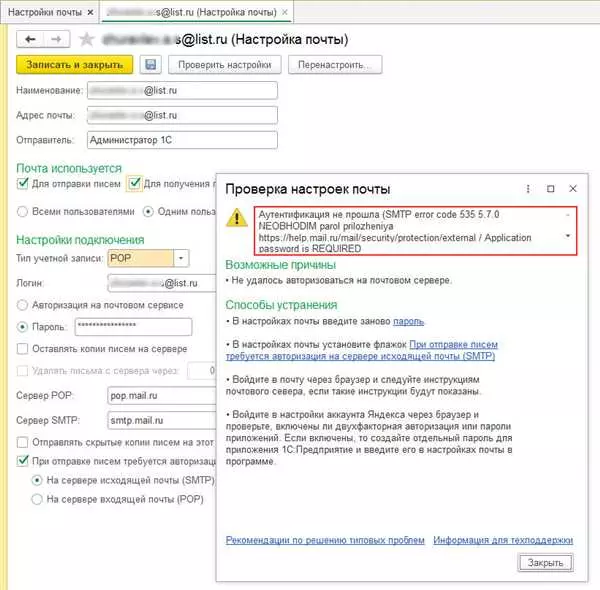Toggle Для получения checkbox
The image size is (600, 590).
[x=134, y=184]
